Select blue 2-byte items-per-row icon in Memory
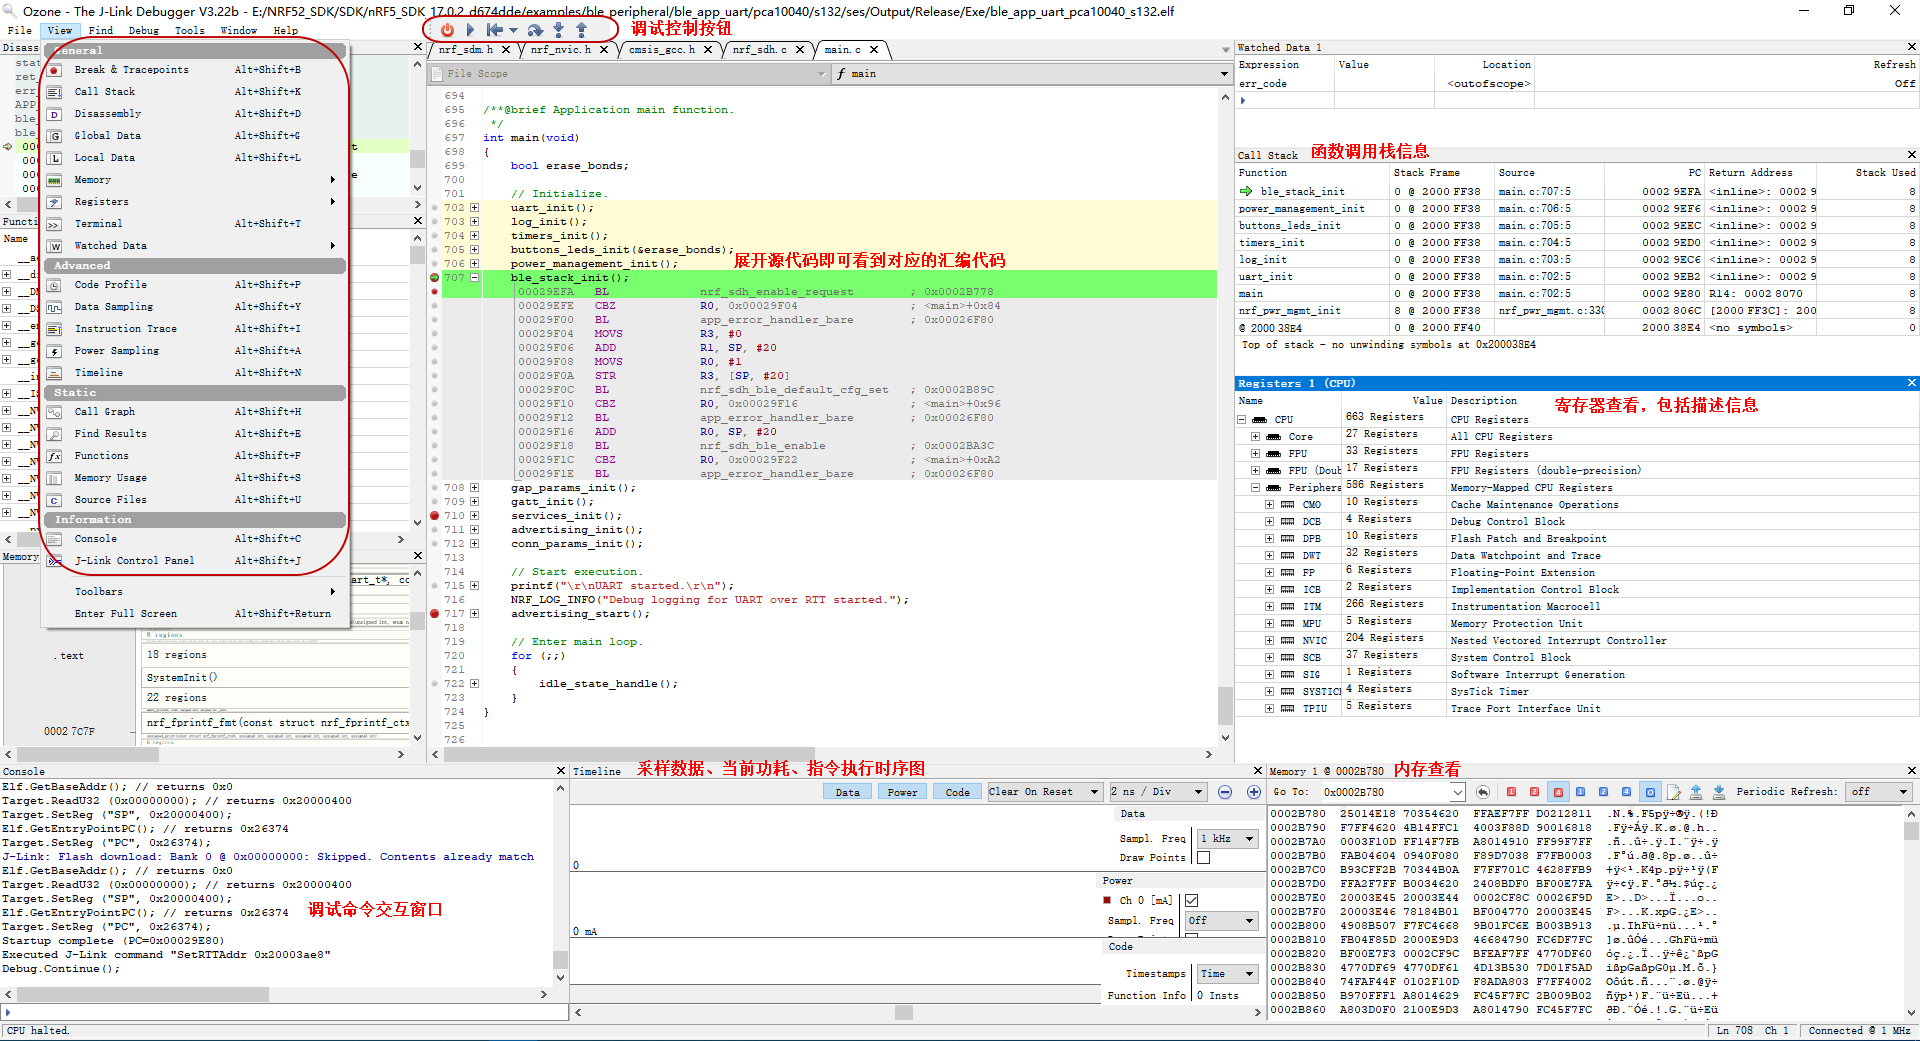 tap(1604, 792)
